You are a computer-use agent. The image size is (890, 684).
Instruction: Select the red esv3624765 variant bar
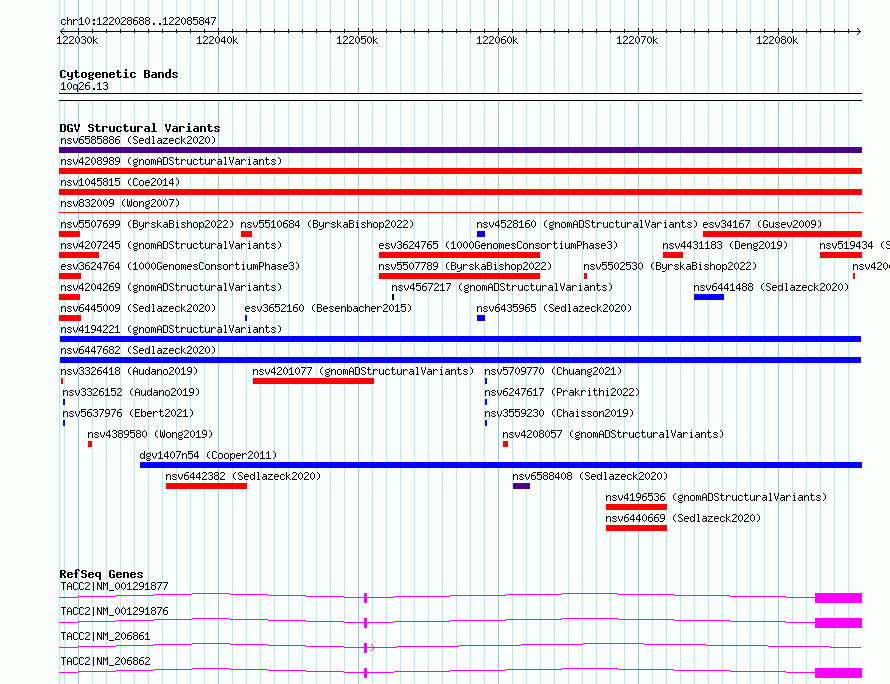(459, 255)
